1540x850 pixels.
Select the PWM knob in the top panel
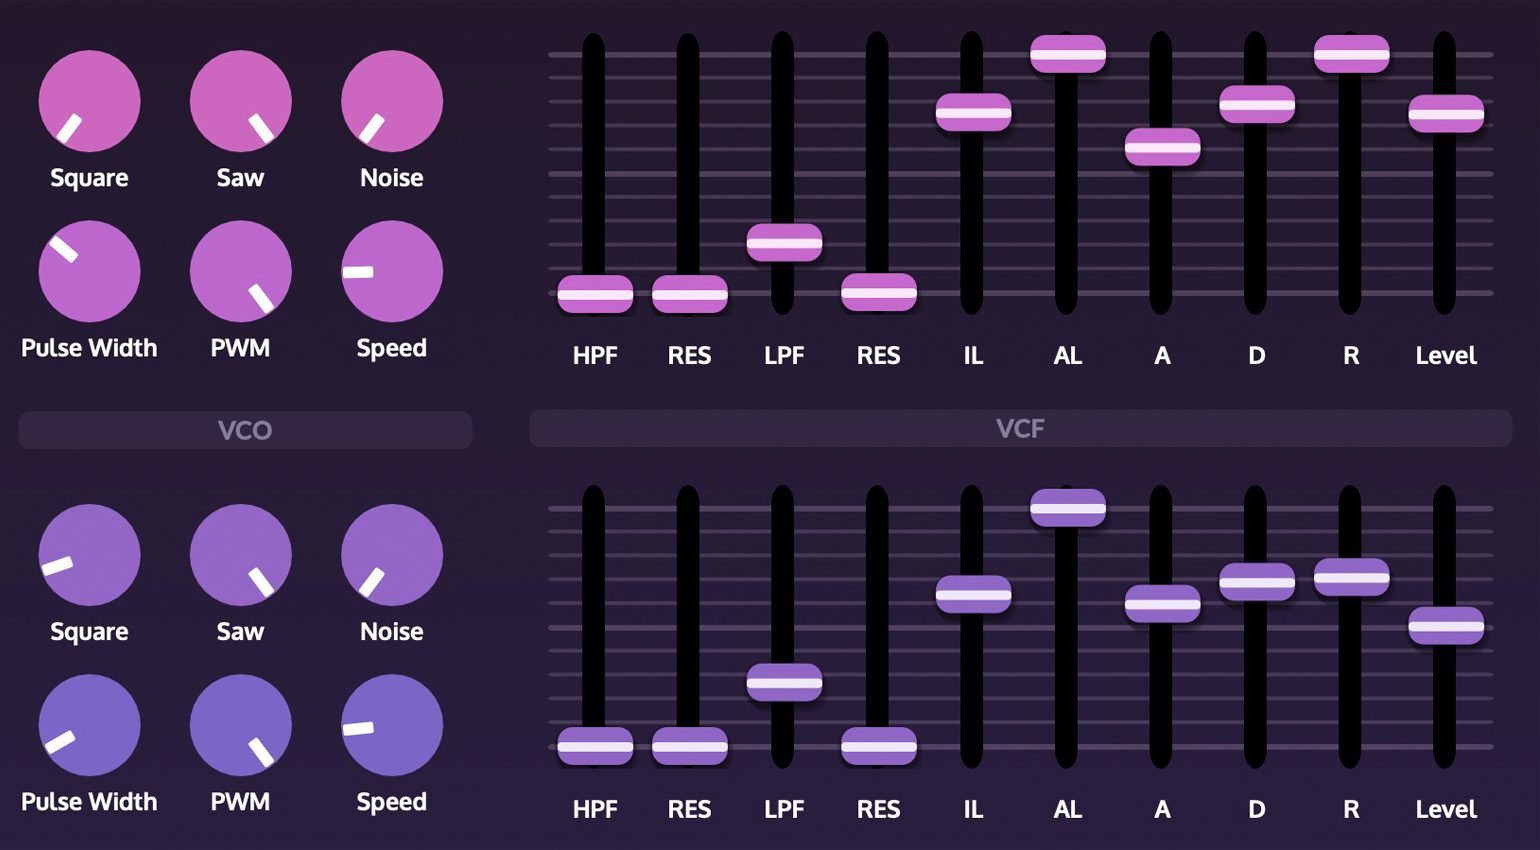coord(240,271)
